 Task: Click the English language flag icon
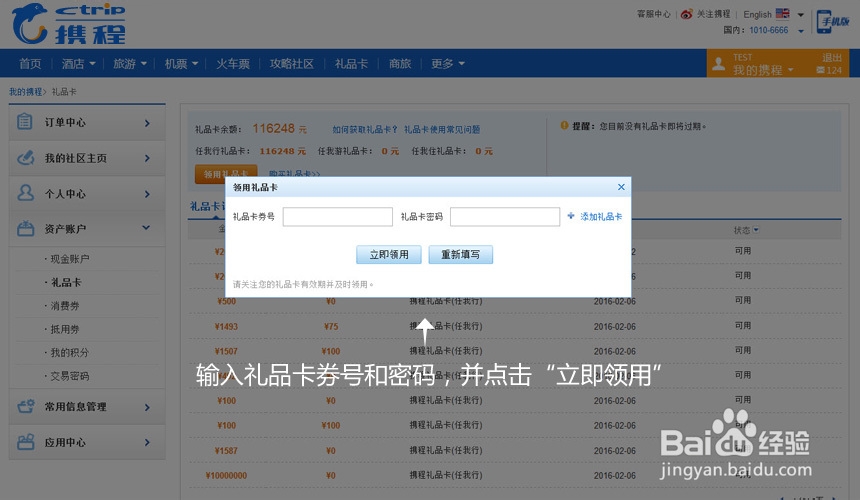point(783,14)
